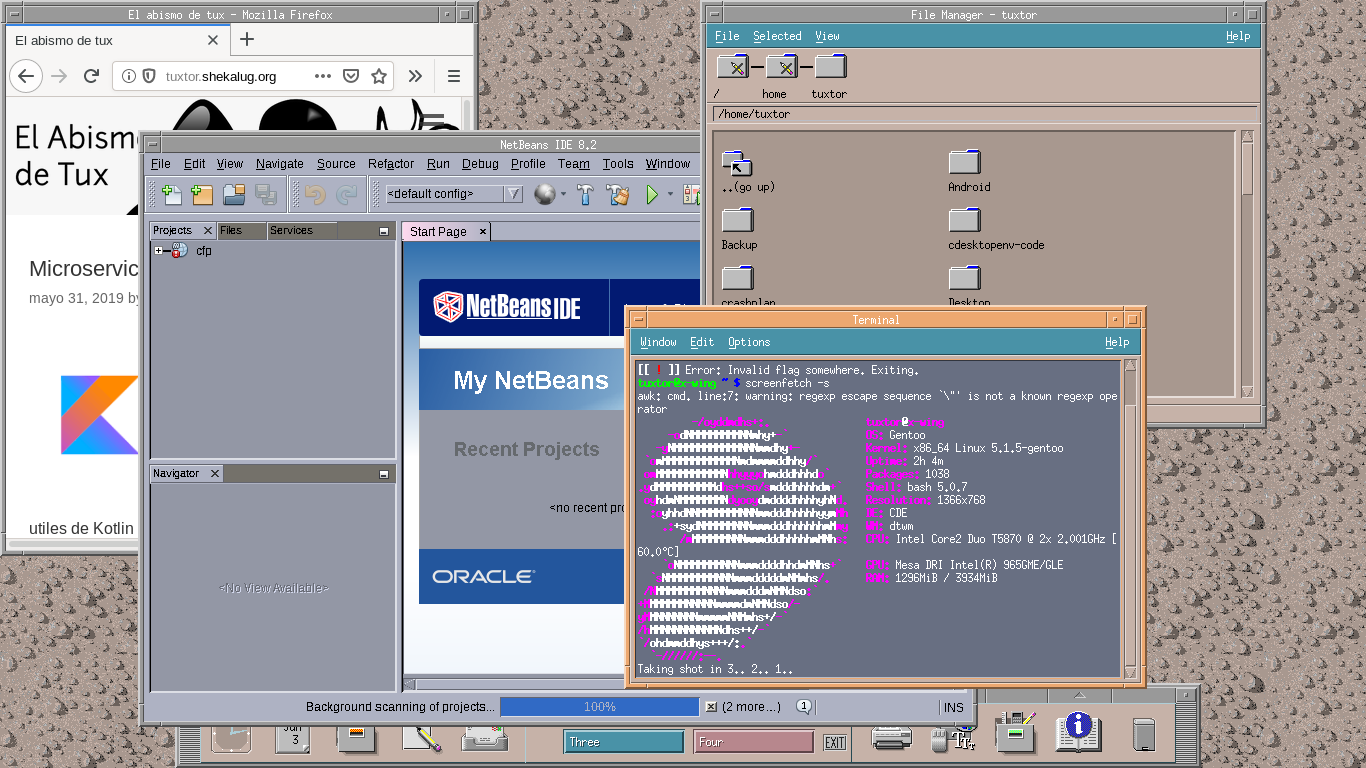Open the cdesktopenv-code folder
The width and height of the screenshot is (1366, 768).
pos(965,221)
